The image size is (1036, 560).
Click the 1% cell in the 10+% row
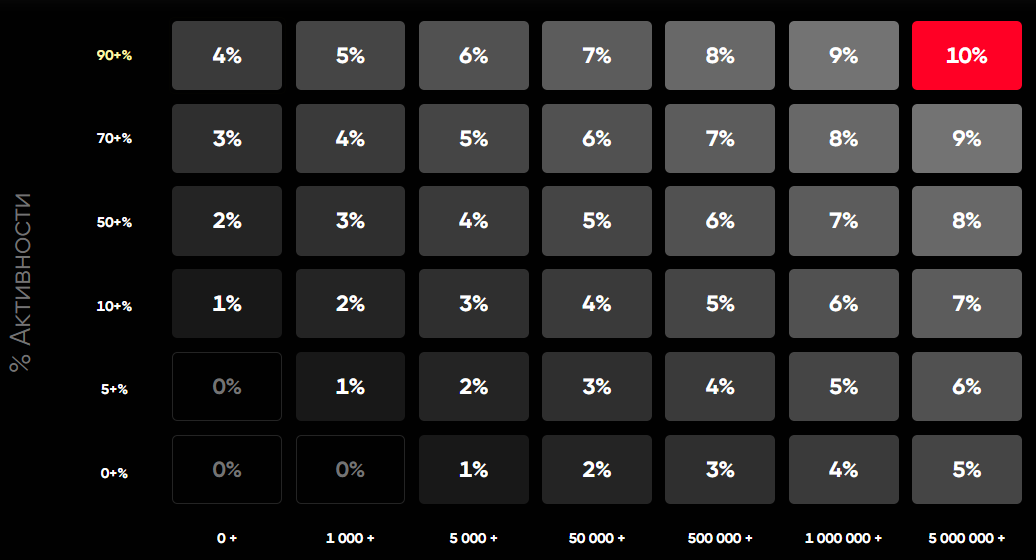click(x=227, y=304)
